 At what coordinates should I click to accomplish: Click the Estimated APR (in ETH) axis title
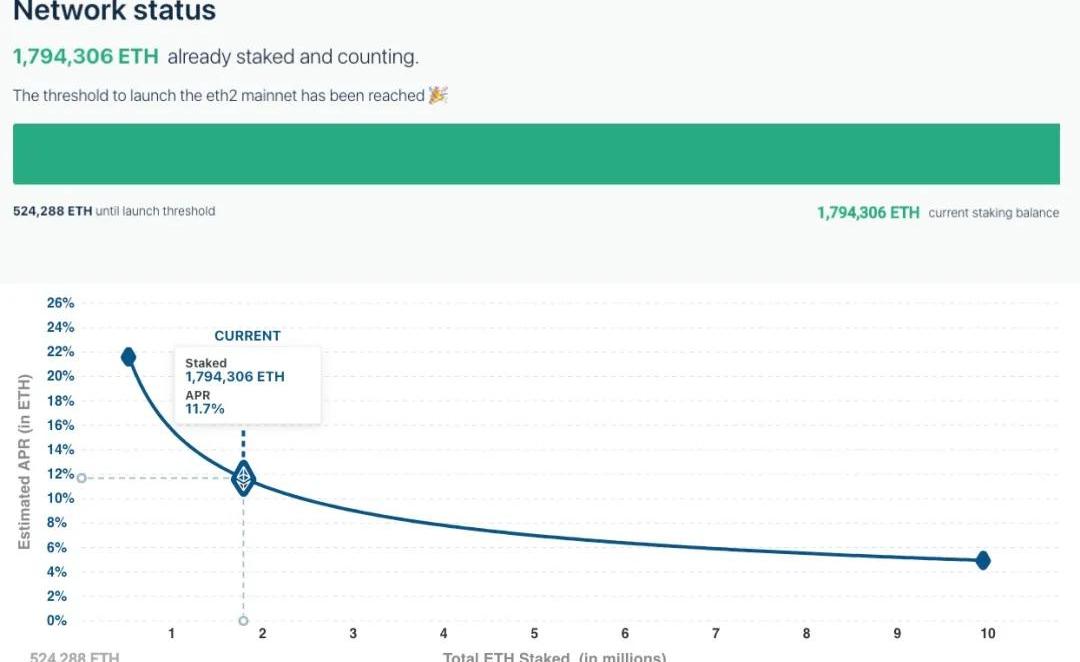click(25, 461)
